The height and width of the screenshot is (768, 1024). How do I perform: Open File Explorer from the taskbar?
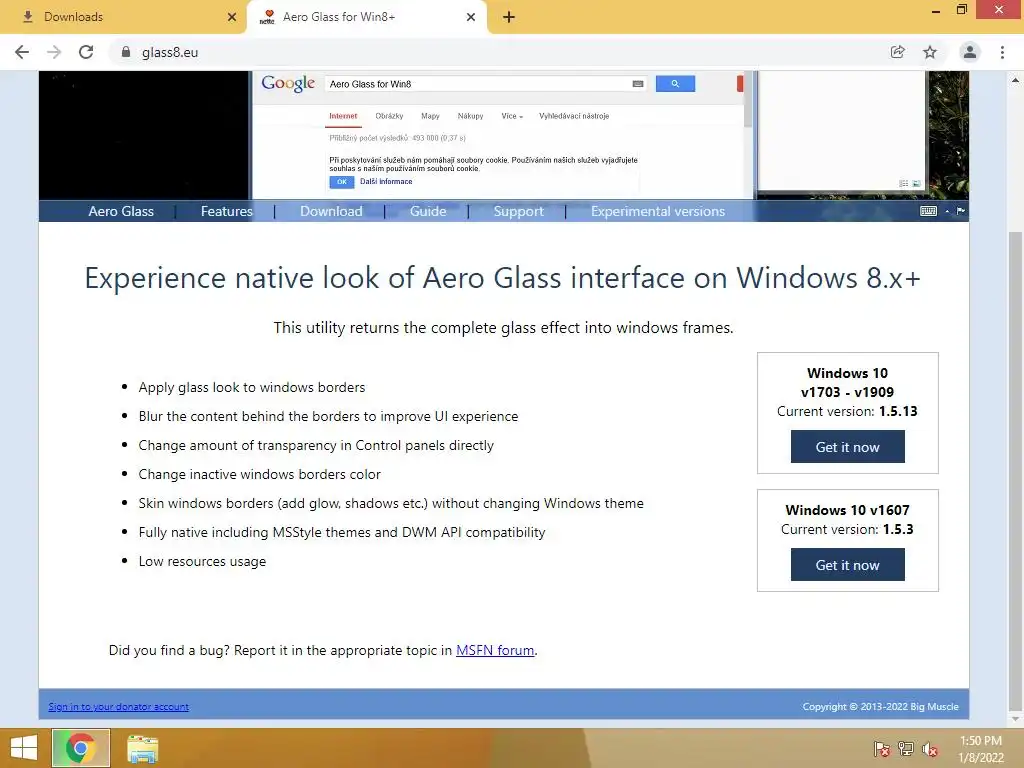click(142, 749)
